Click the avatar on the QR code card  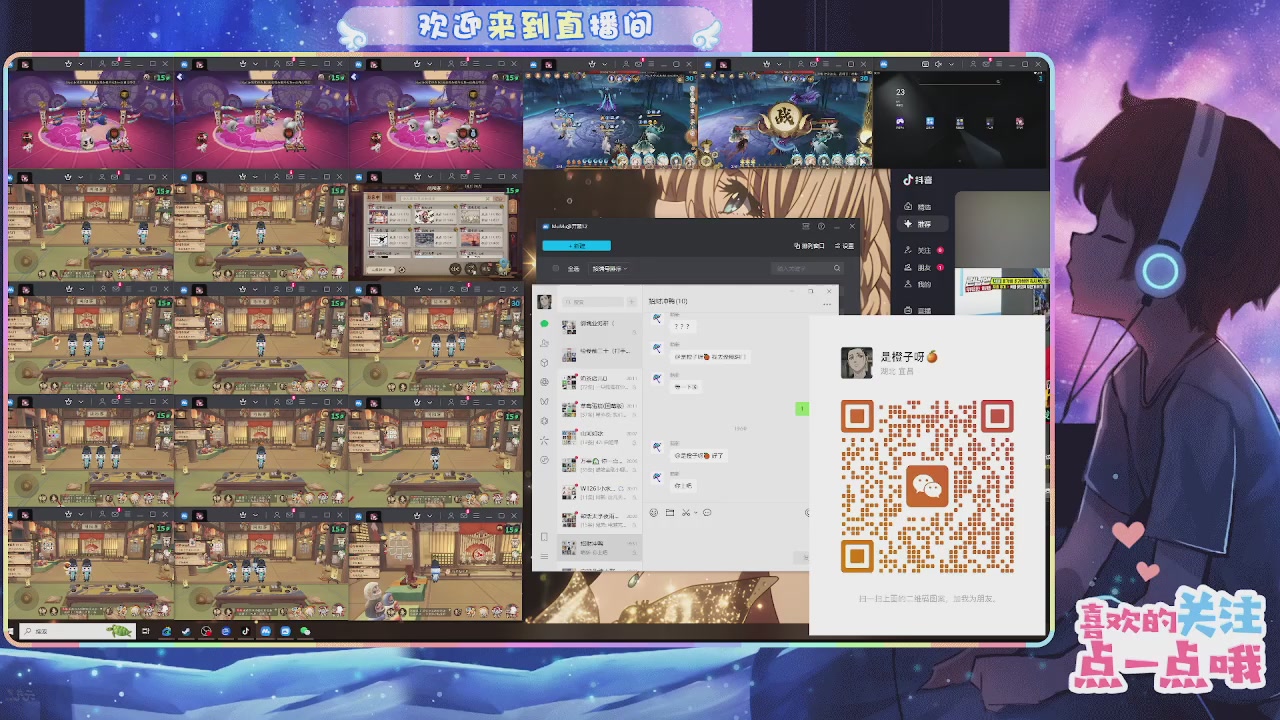[x=857, y=362]
